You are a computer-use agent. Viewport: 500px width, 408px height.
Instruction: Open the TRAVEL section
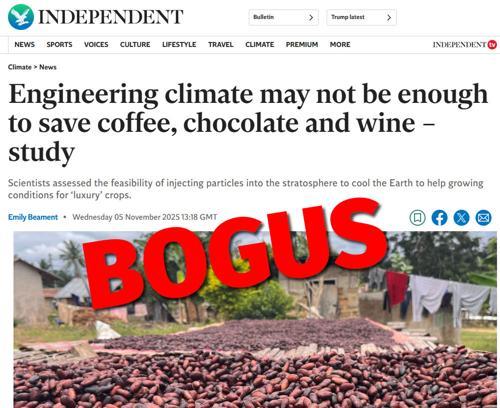[221, 45]
